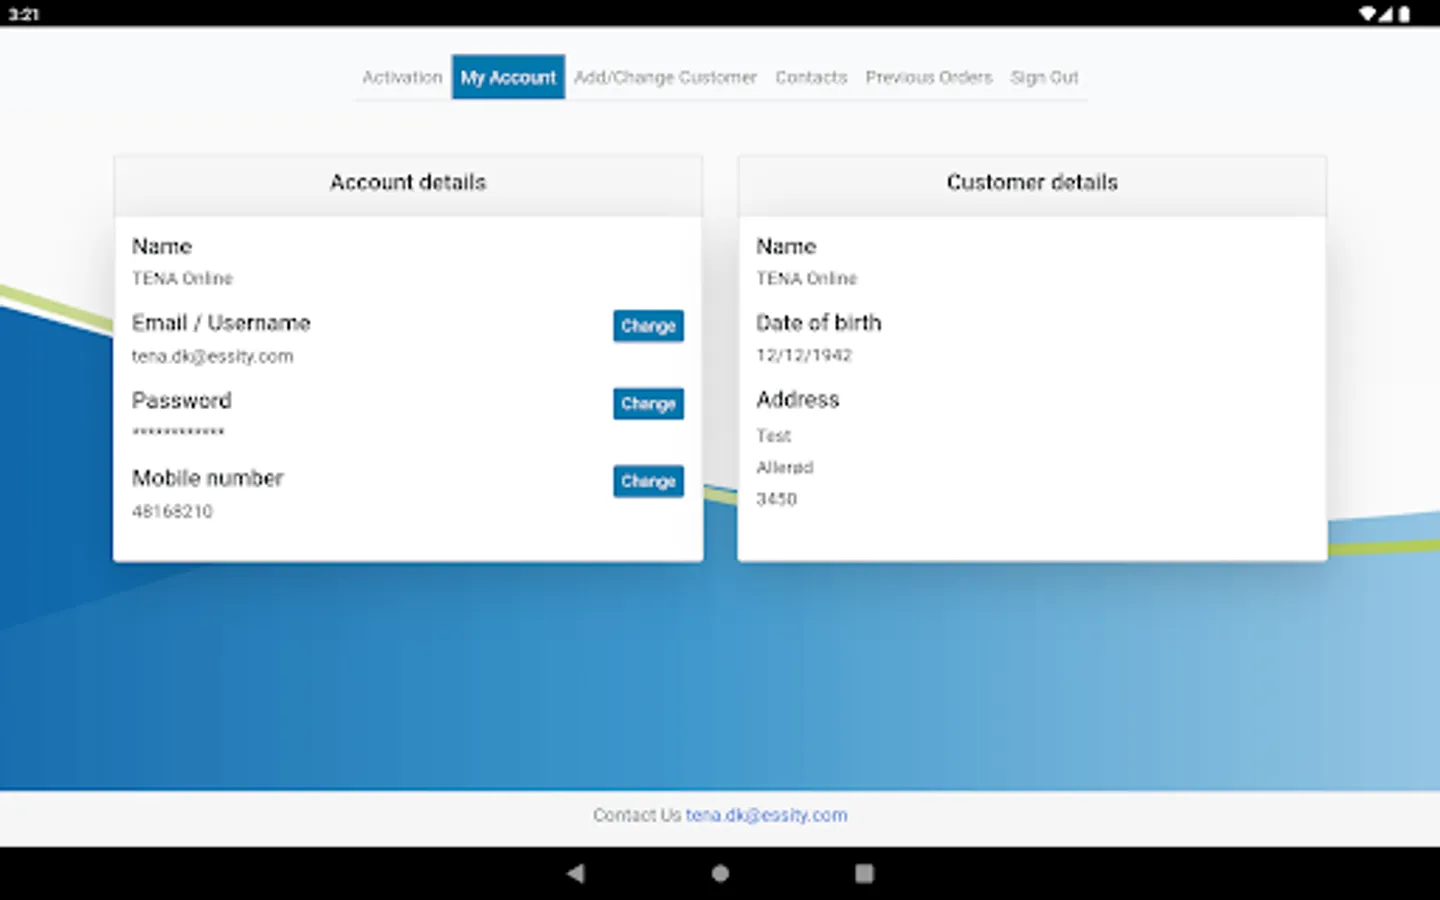The width and height of the screenshot is (1440, 900).
Task: Go to Add/Change Customer tab
Action: 665,77
